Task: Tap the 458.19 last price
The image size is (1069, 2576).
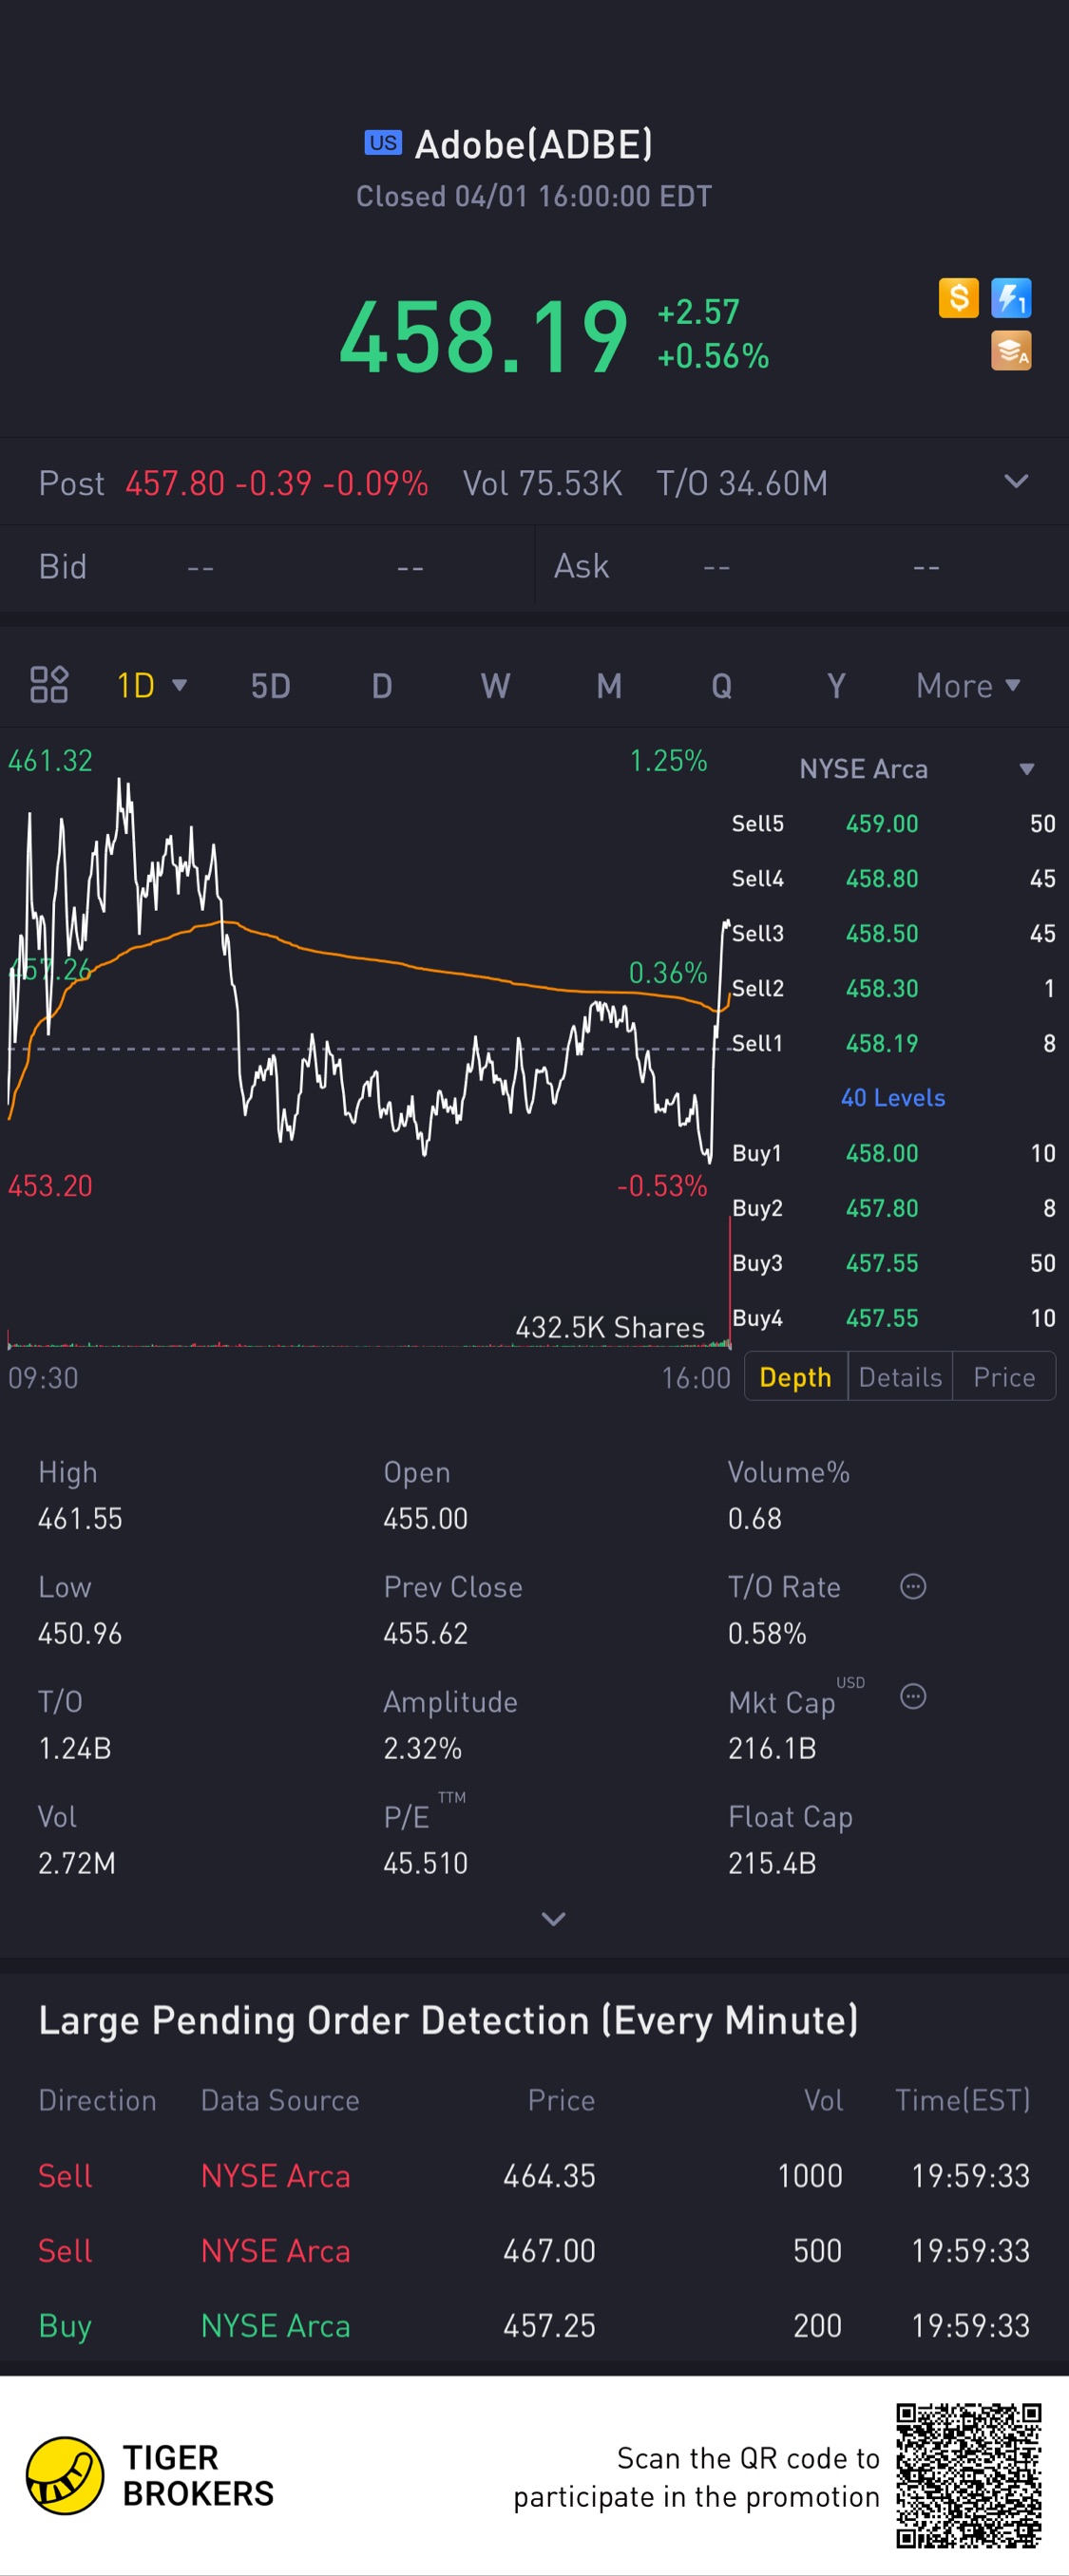Action: (x=484, y=338)
